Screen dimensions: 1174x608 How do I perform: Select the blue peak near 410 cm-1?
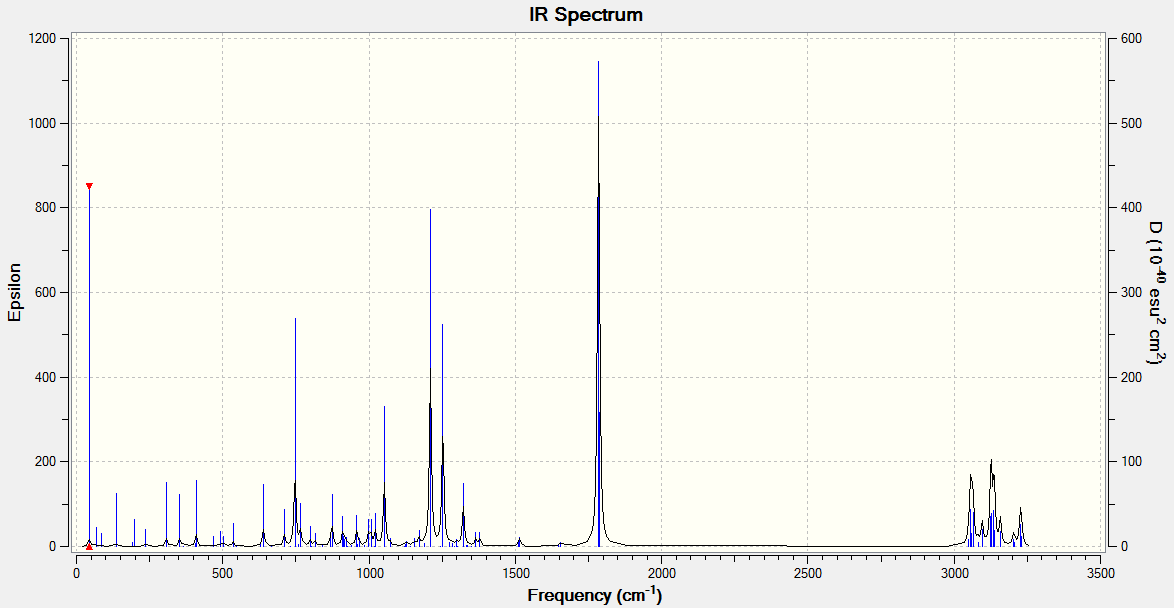196,514
